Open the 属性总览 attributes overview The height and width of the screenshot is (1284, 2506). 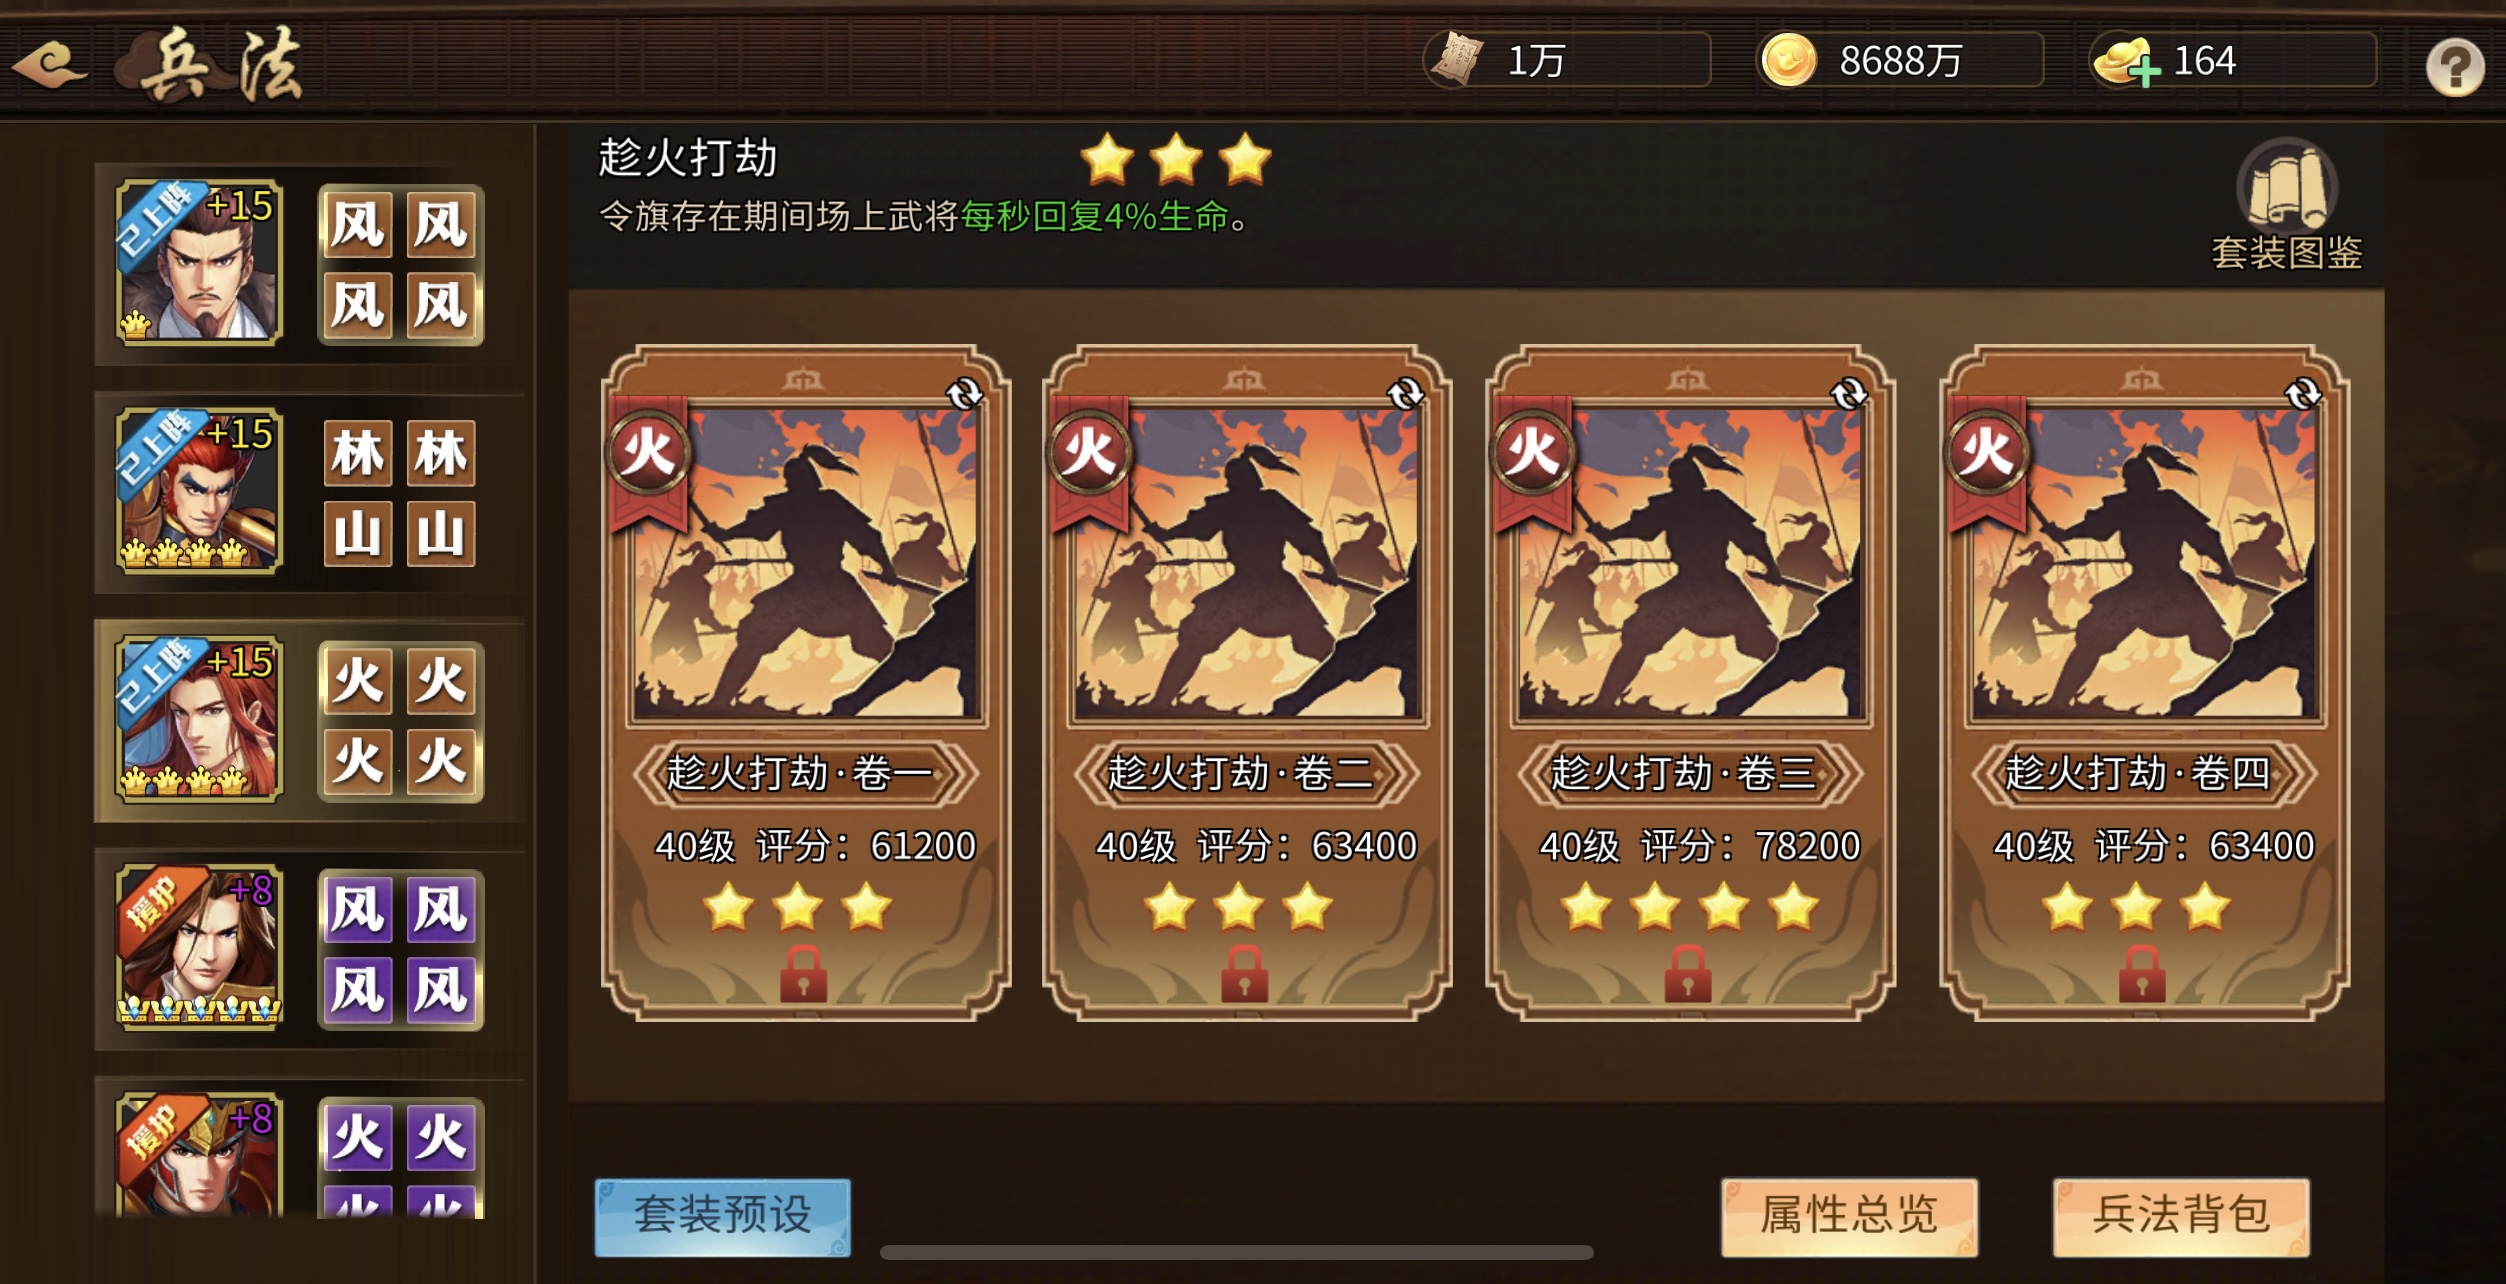1849,1216
